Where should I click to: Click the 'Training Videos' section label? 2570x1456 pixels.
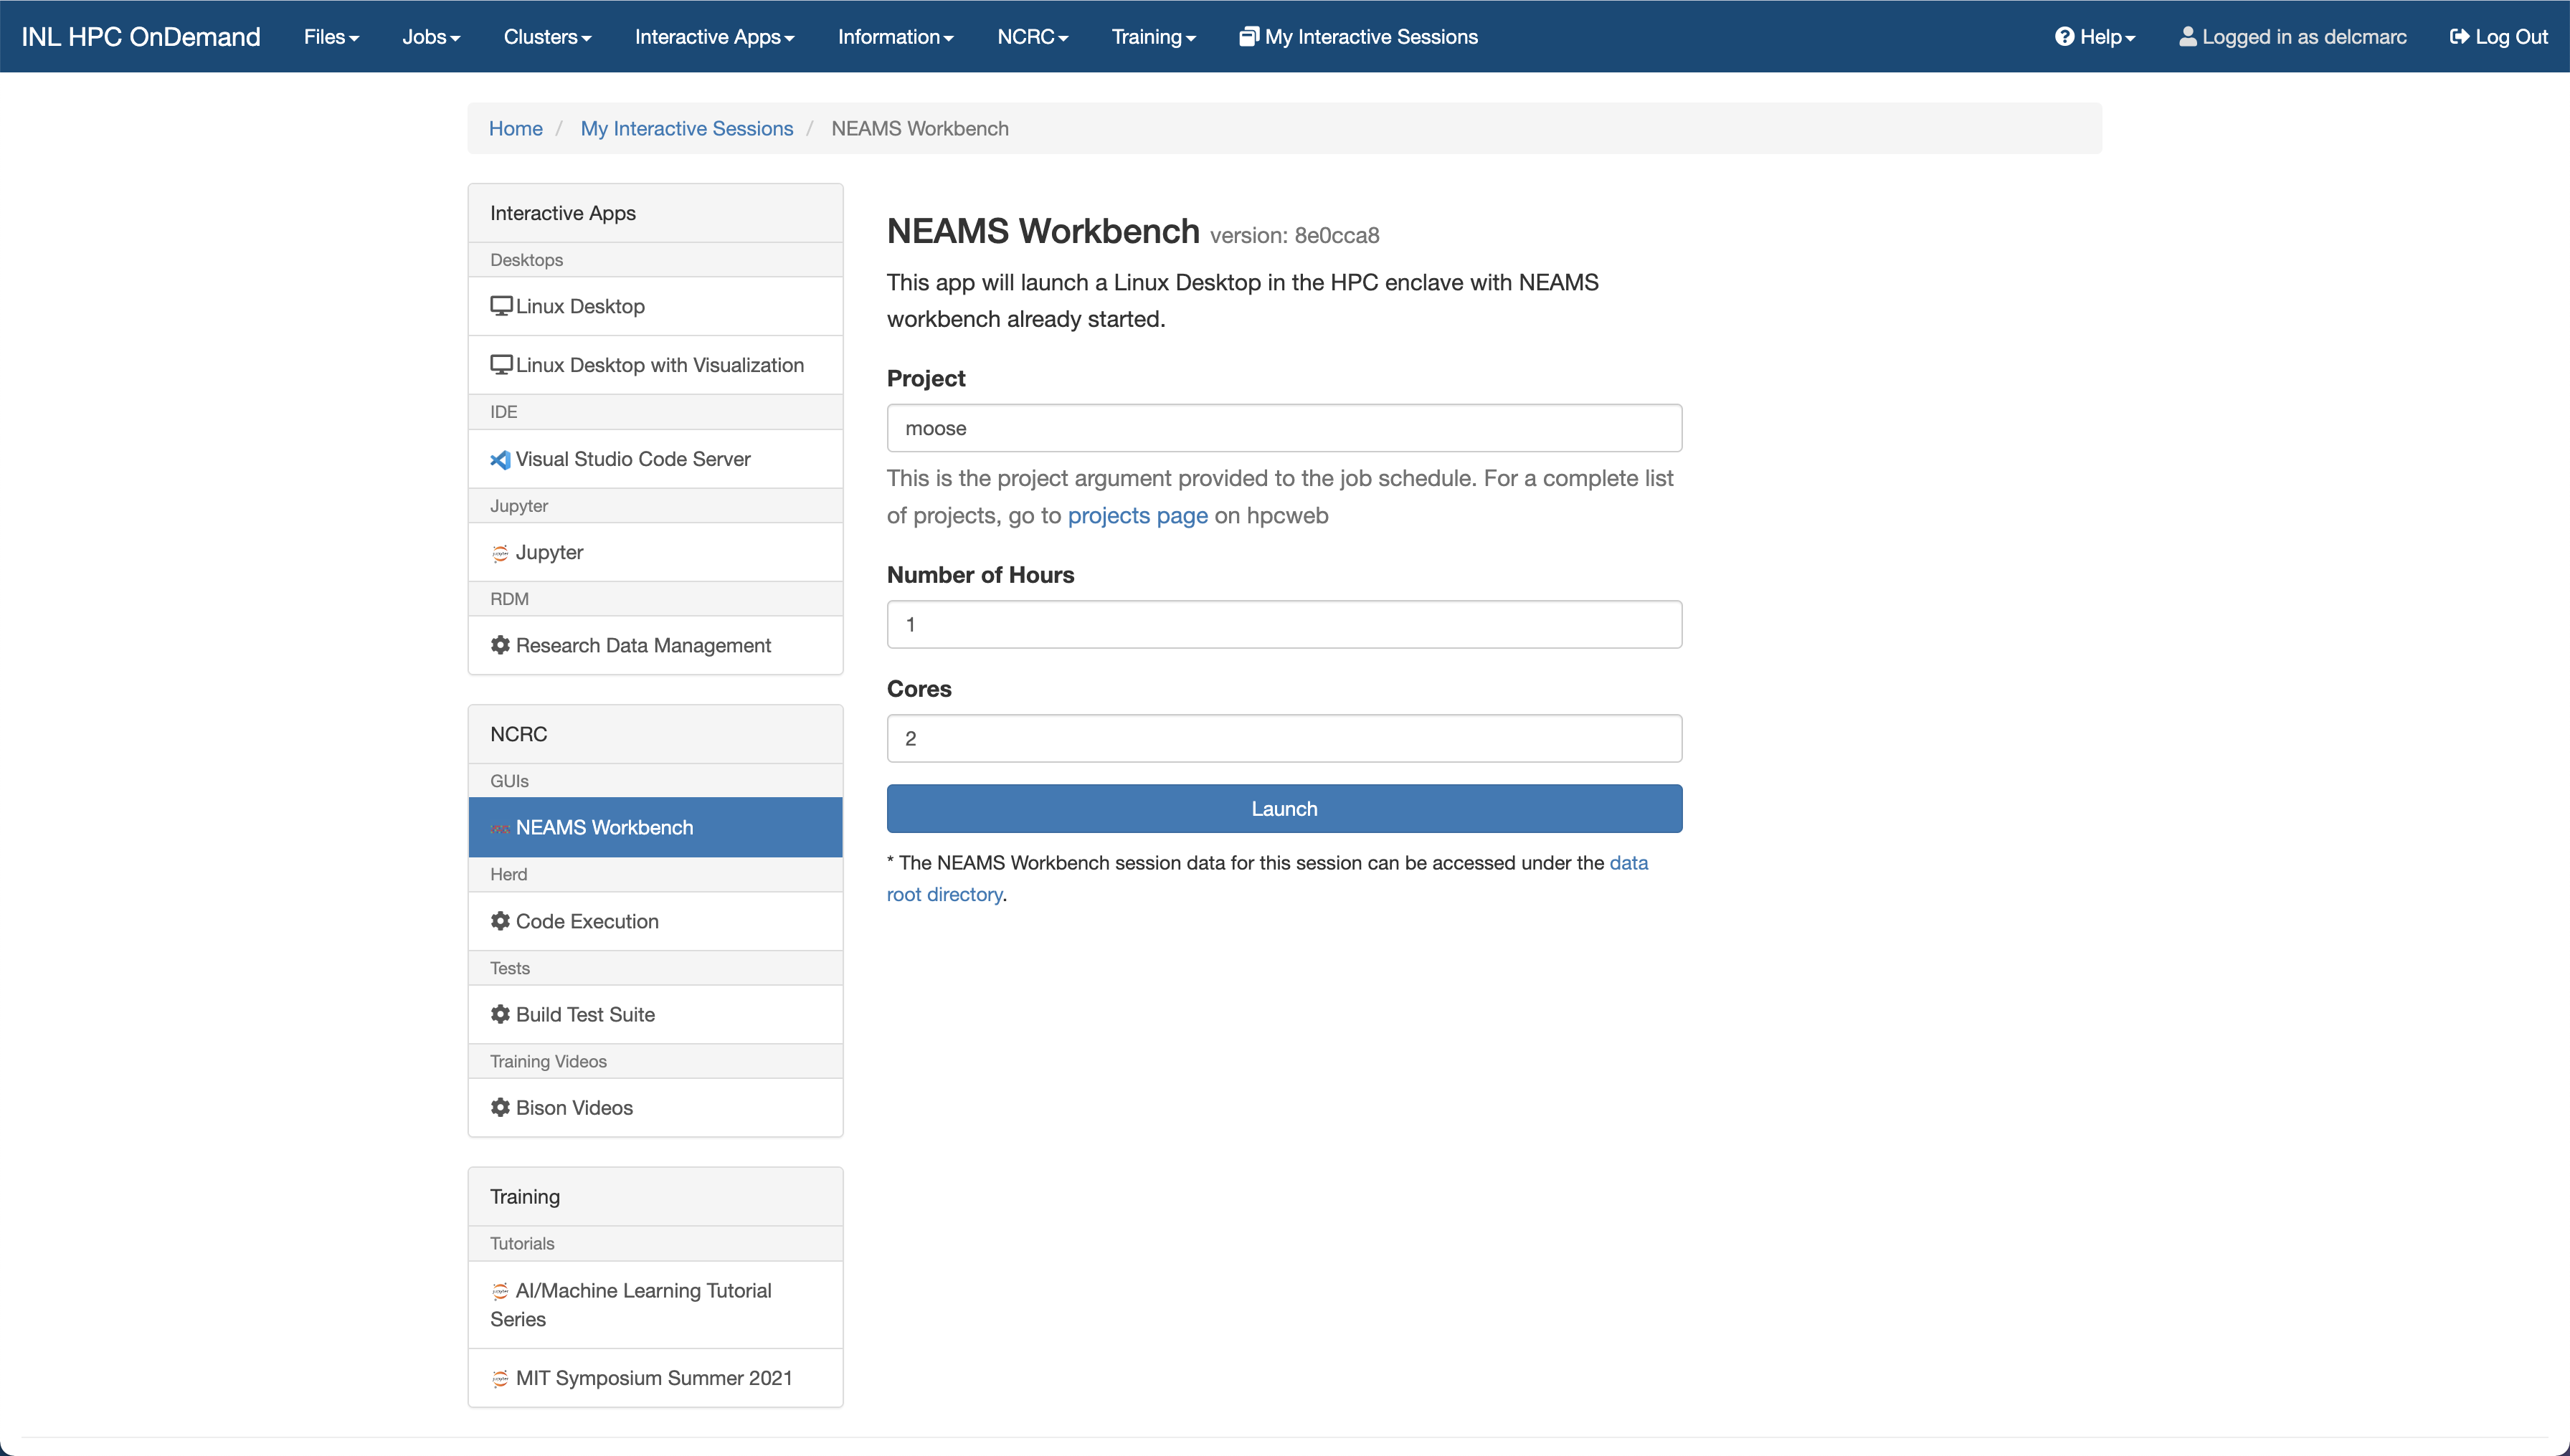(548, 1061)
